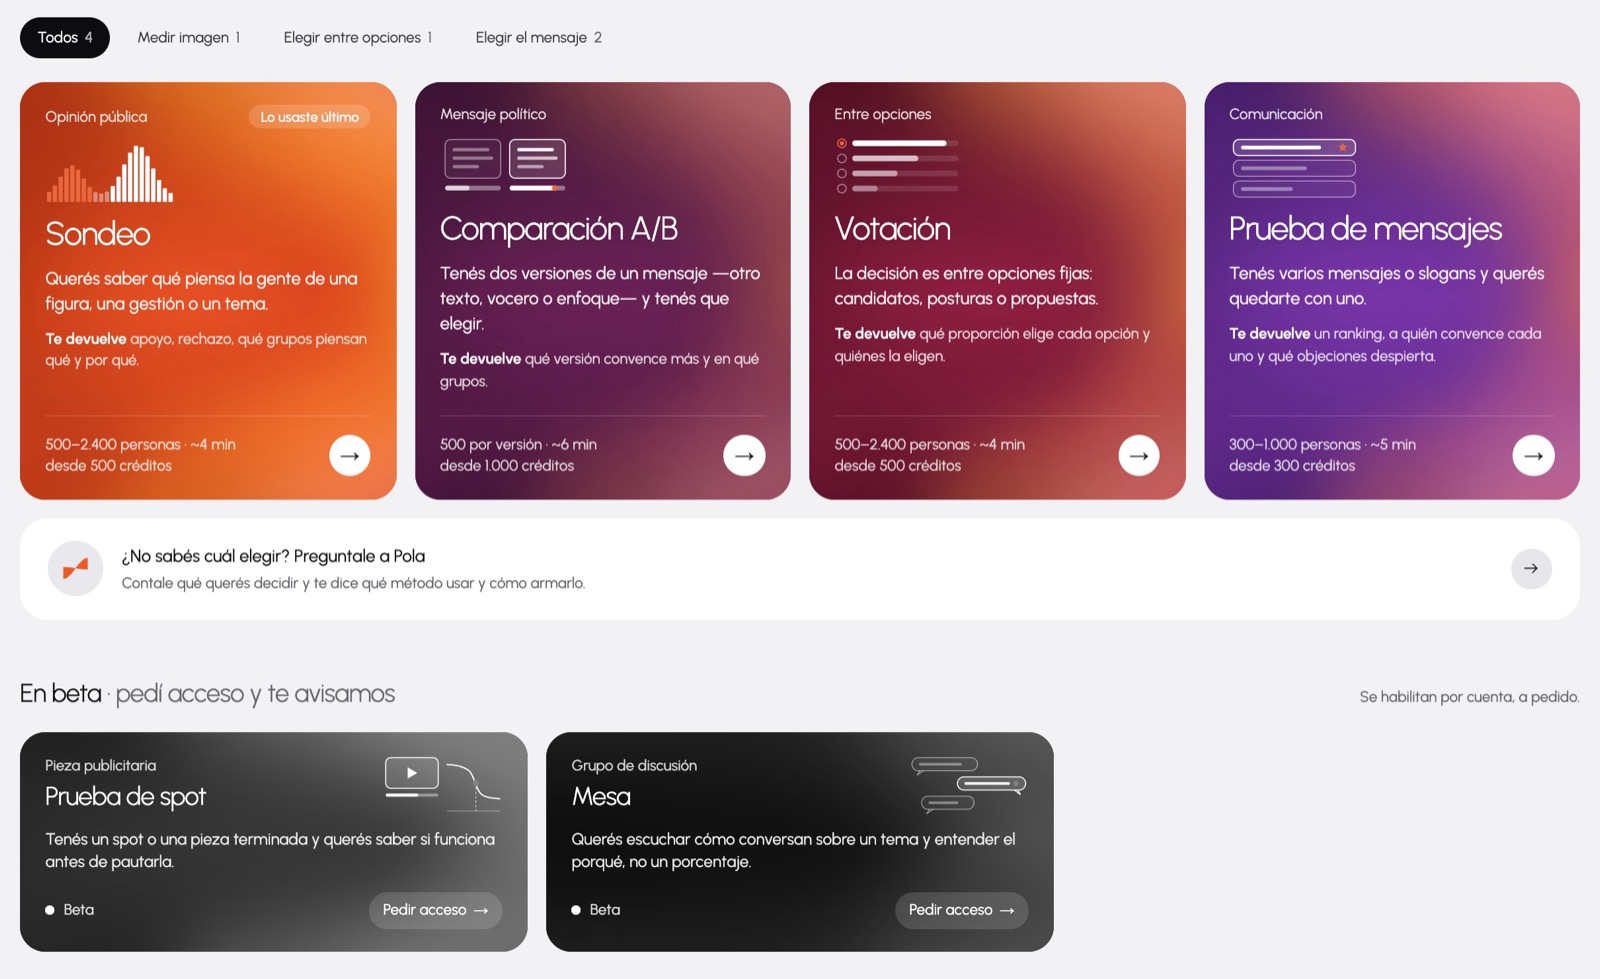Click 'Comunicación' label
This screenshot has width=1600, height=979.
pos(1276,114)
